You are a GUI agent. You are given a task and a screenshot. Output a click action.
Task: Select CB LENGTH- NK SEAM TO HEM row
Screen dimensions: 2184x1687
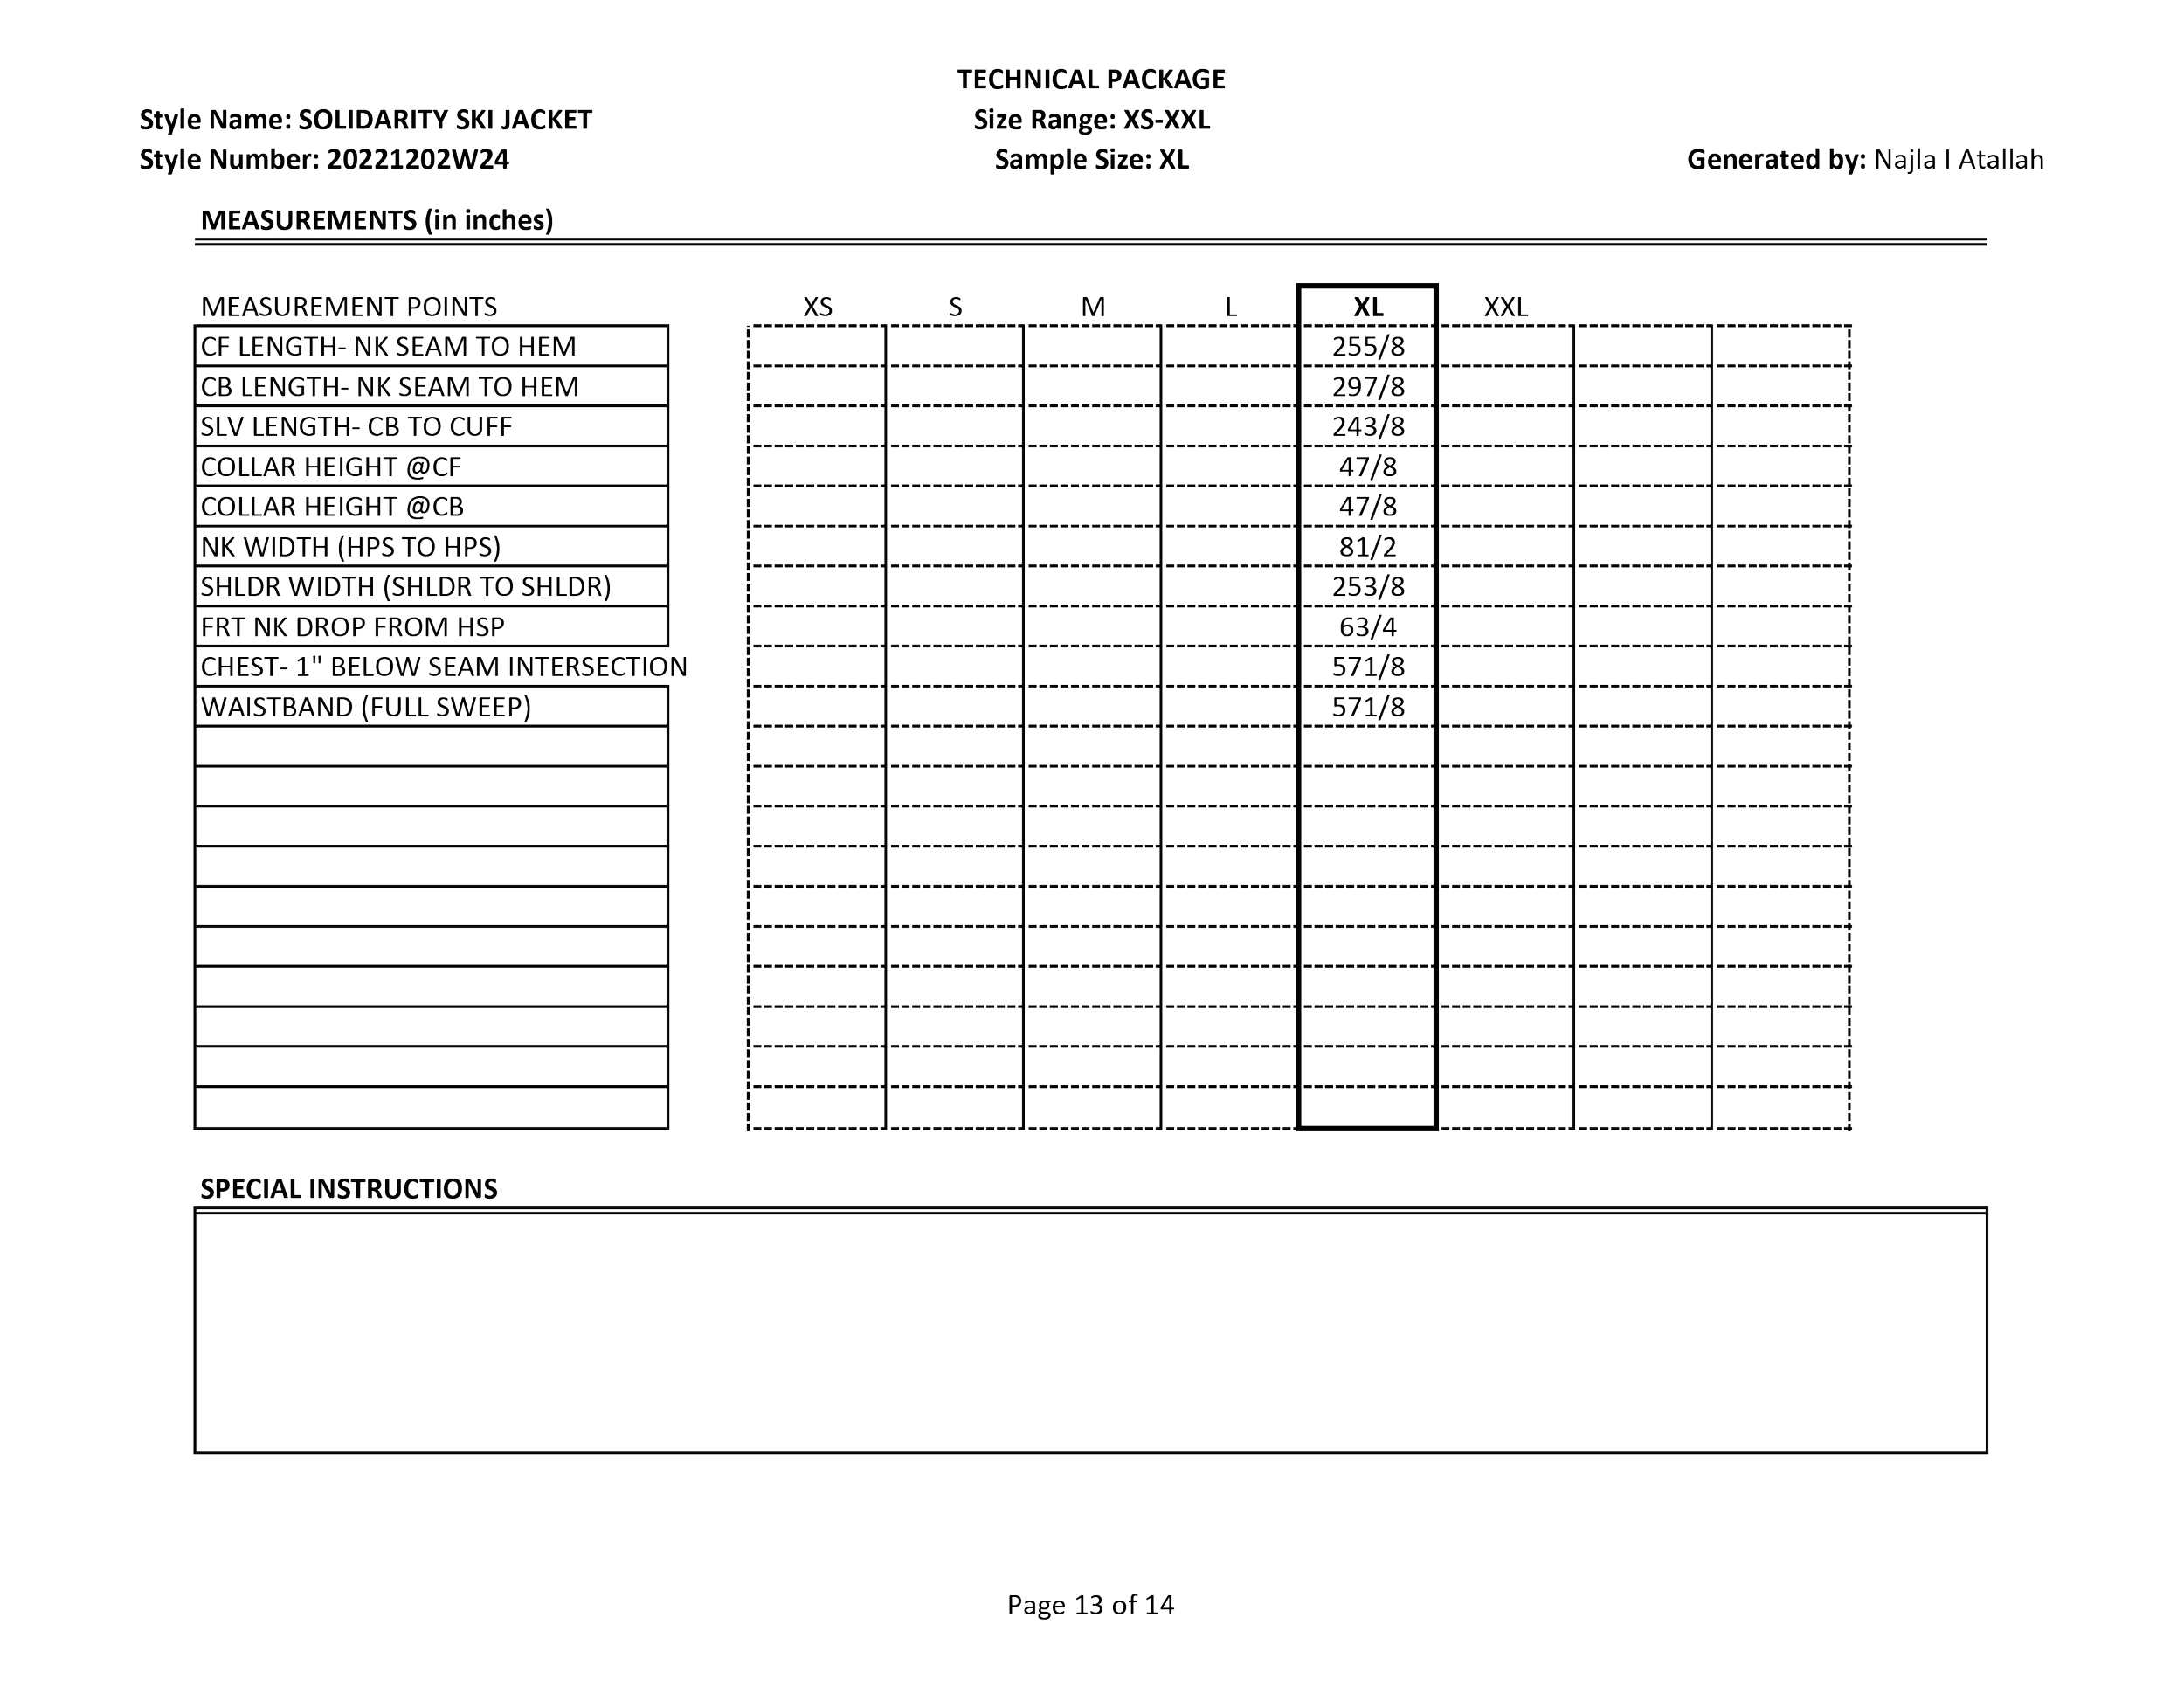pos(390,387)
